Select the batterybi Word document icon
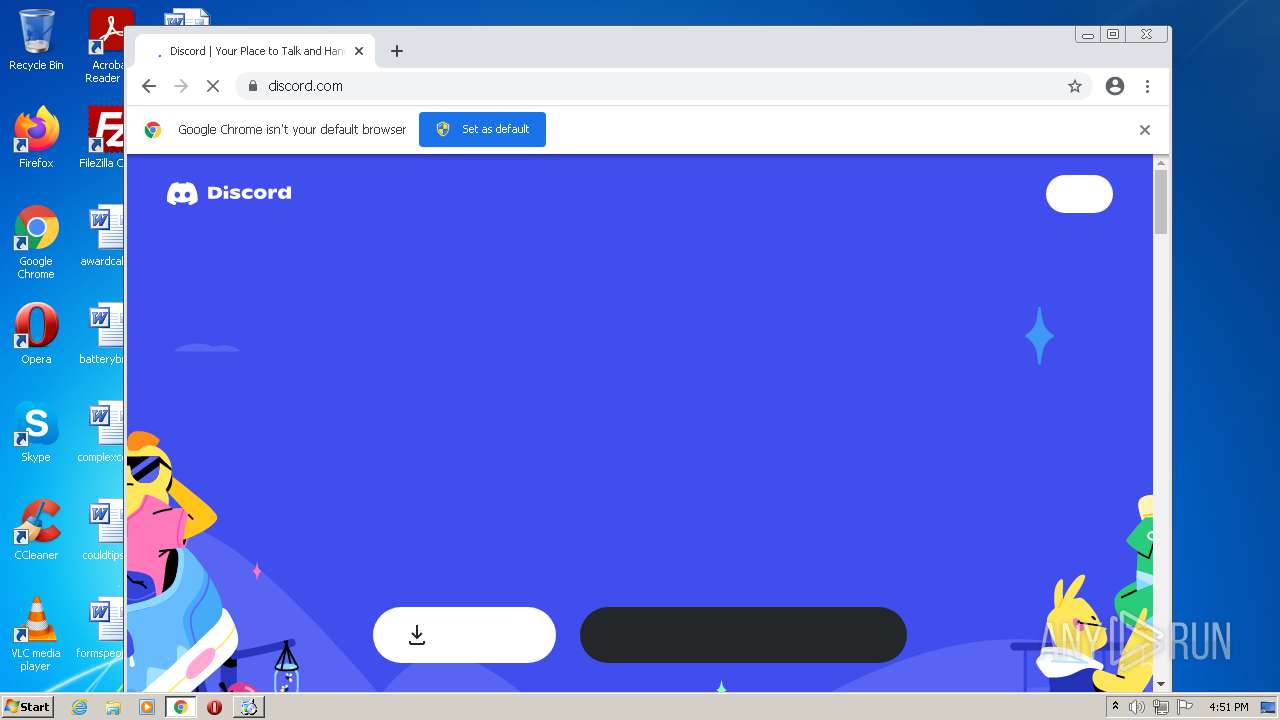This screenshot has width=1280, height=720. coord(103,333)
